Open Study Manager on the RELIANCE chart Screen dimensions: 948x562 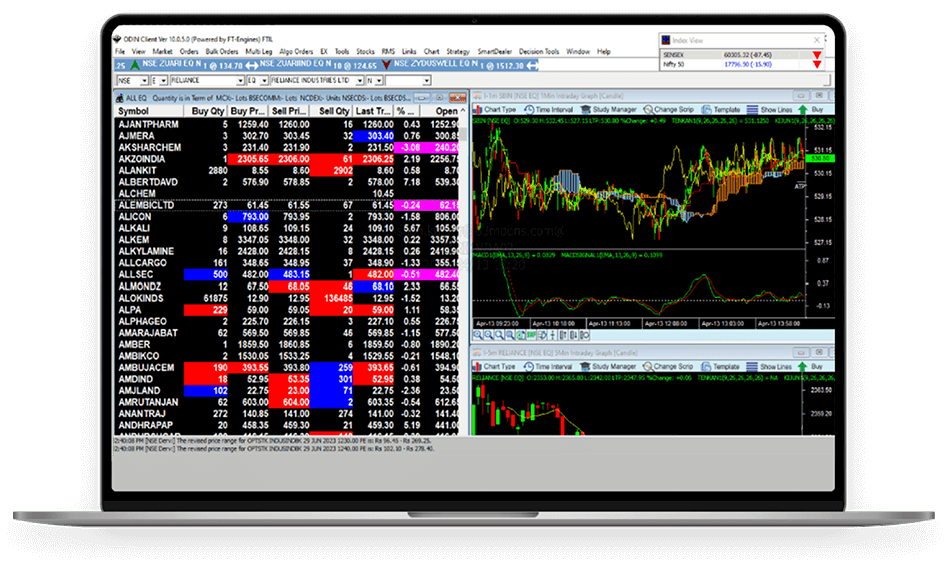pyautogui.click(x=608, y=367)
